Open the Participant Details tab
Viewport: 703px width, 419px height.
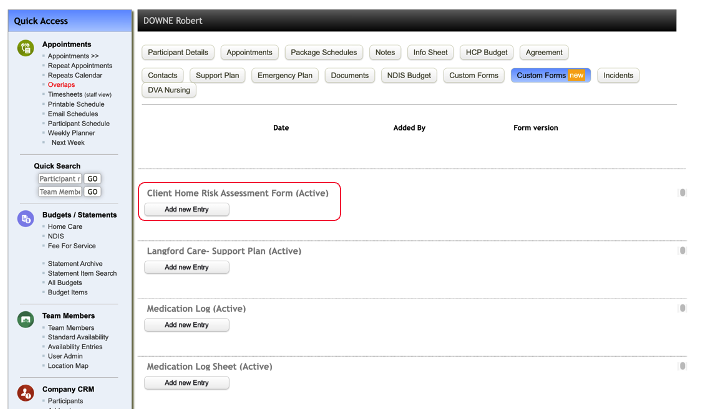click(178, 52)
